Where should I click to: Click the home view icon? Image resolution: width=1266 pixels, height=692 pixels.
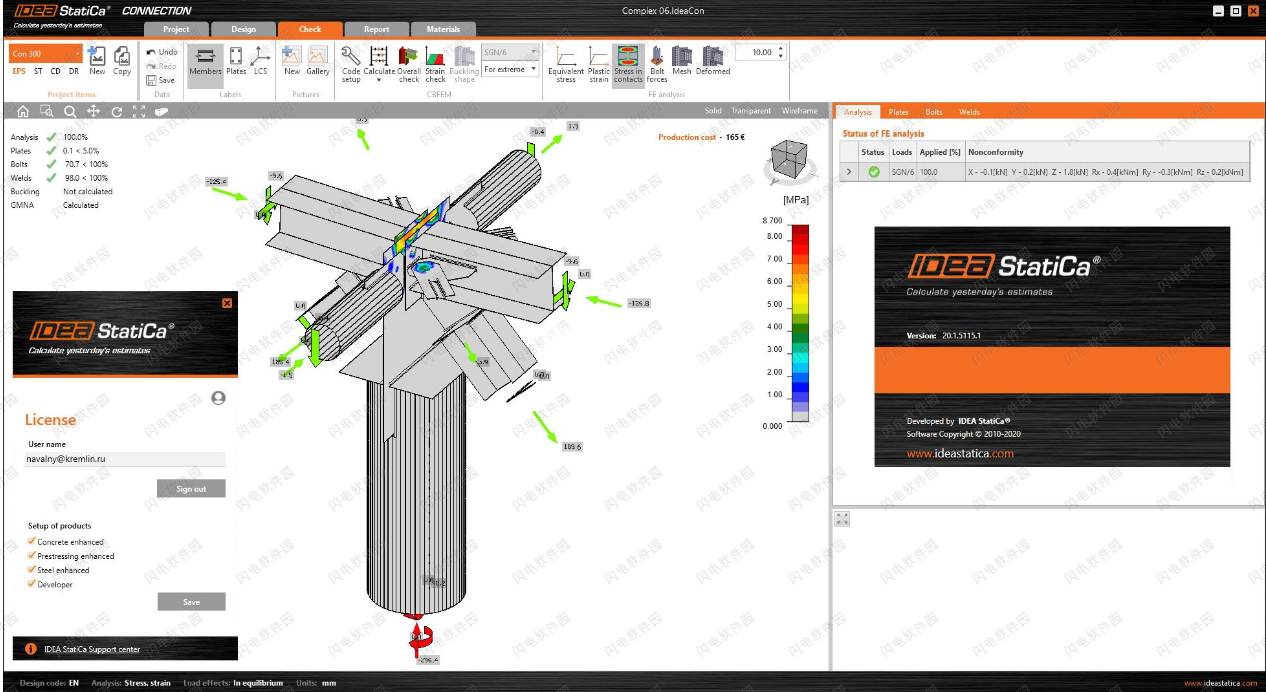22,112
